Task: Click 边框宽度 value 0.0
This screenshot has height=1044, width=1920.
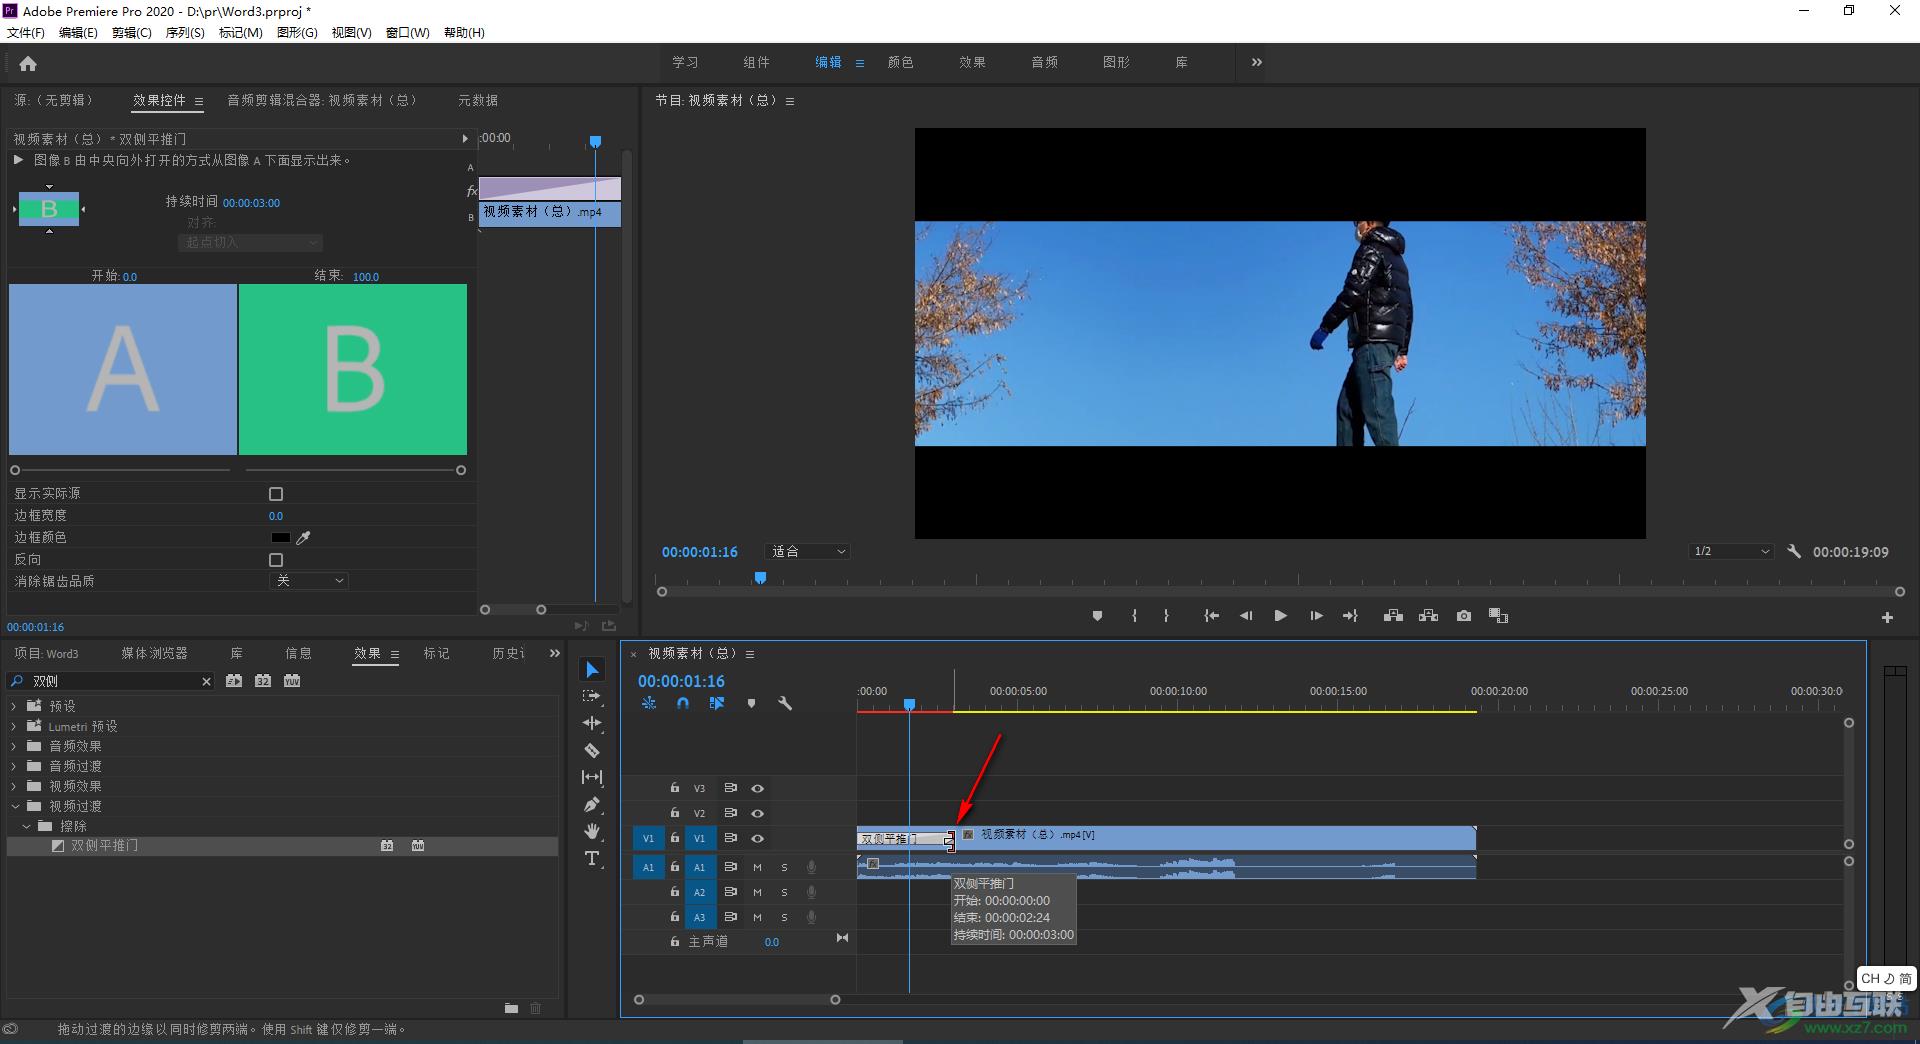Action: tap(276, 516)
